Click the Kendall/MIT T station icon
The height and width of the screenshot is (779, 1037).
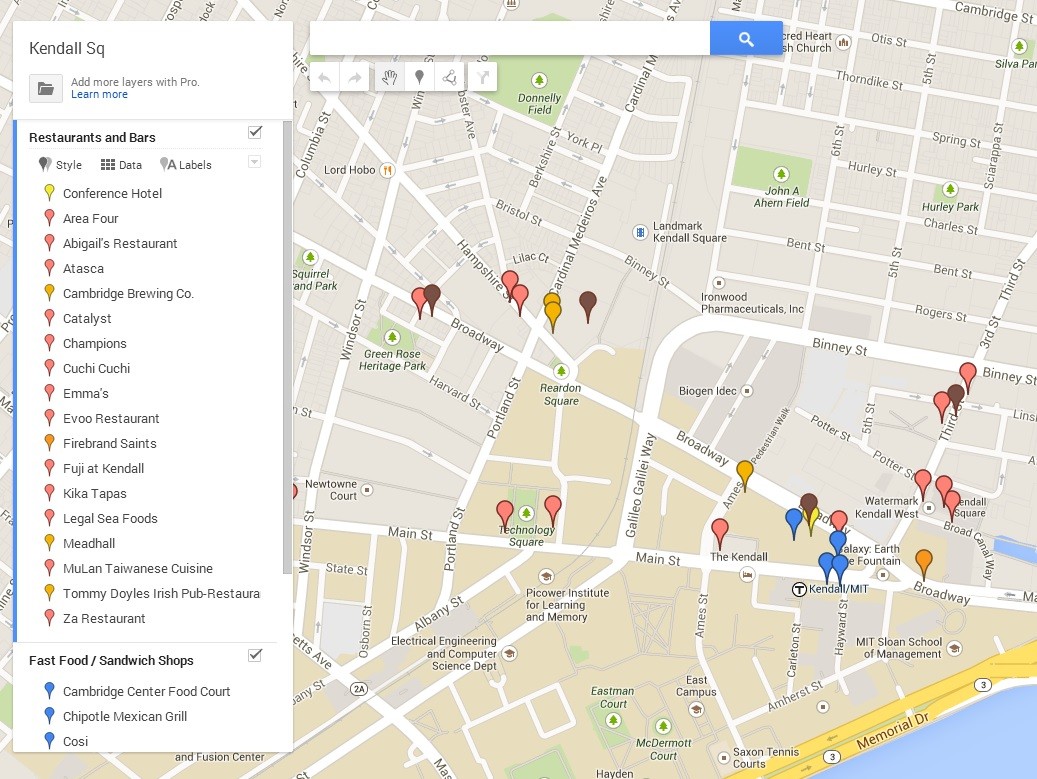tap(799, 589)
